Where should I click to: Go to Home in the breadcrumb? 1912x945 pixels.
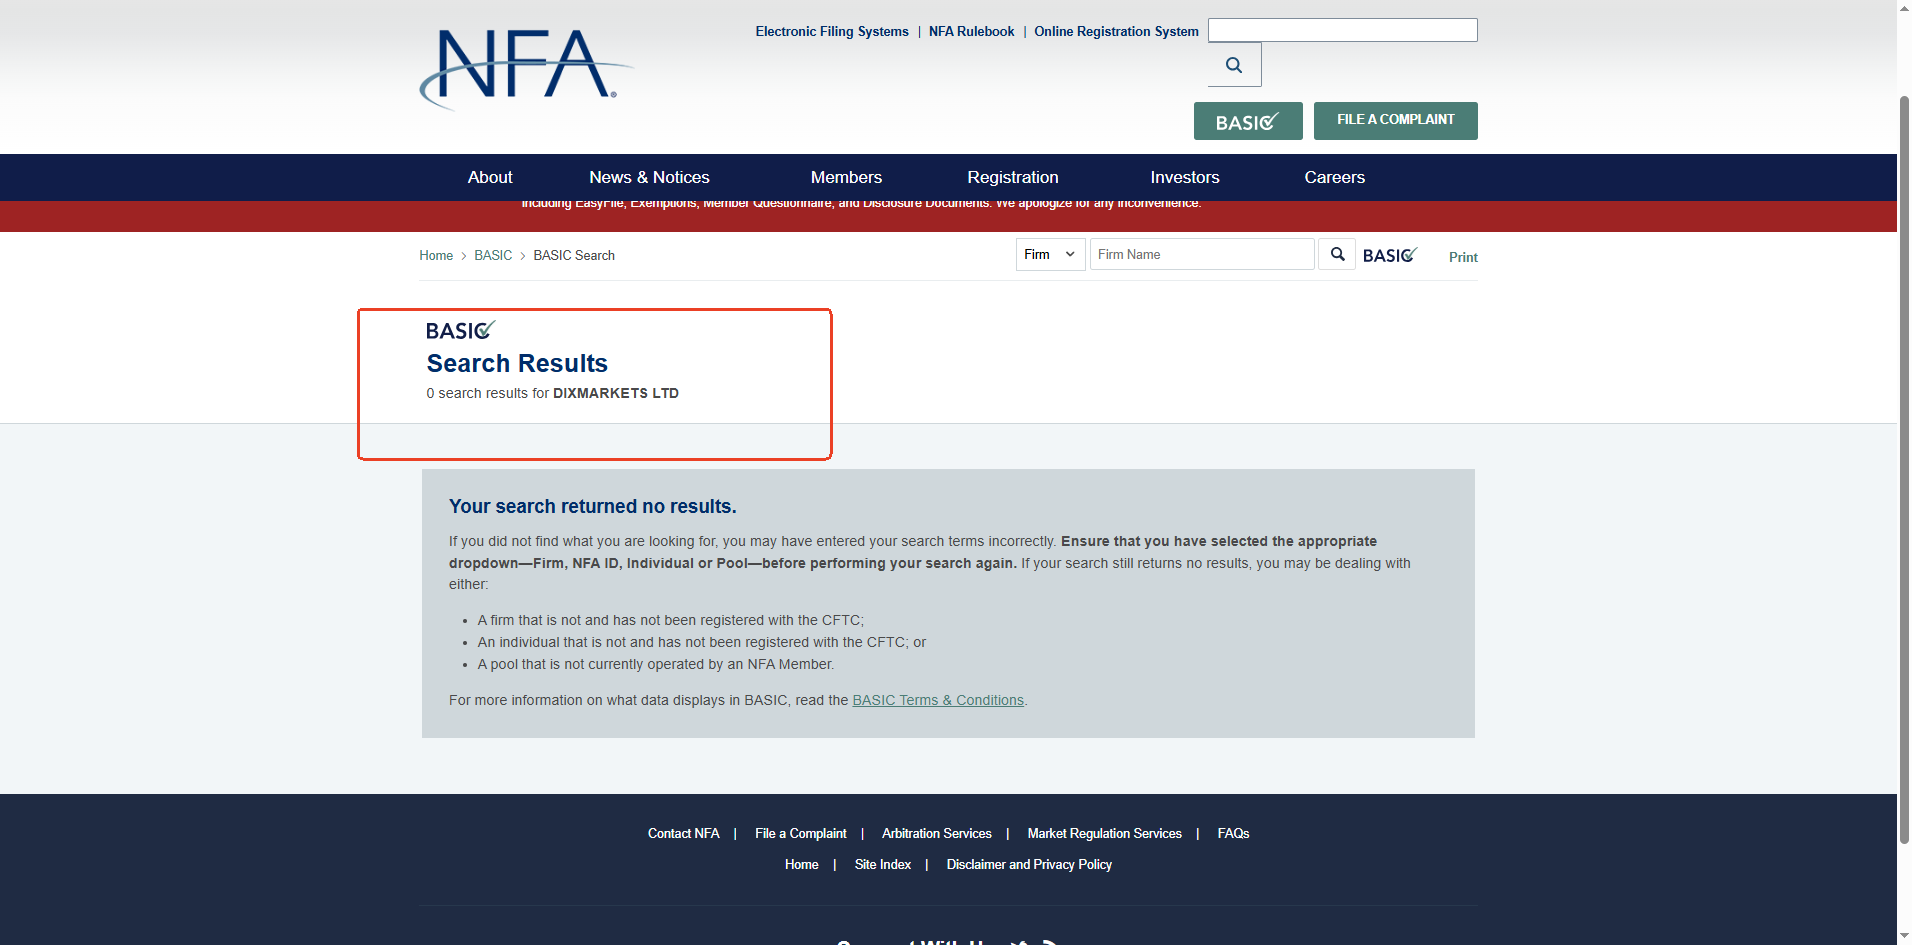pos(436,256)
